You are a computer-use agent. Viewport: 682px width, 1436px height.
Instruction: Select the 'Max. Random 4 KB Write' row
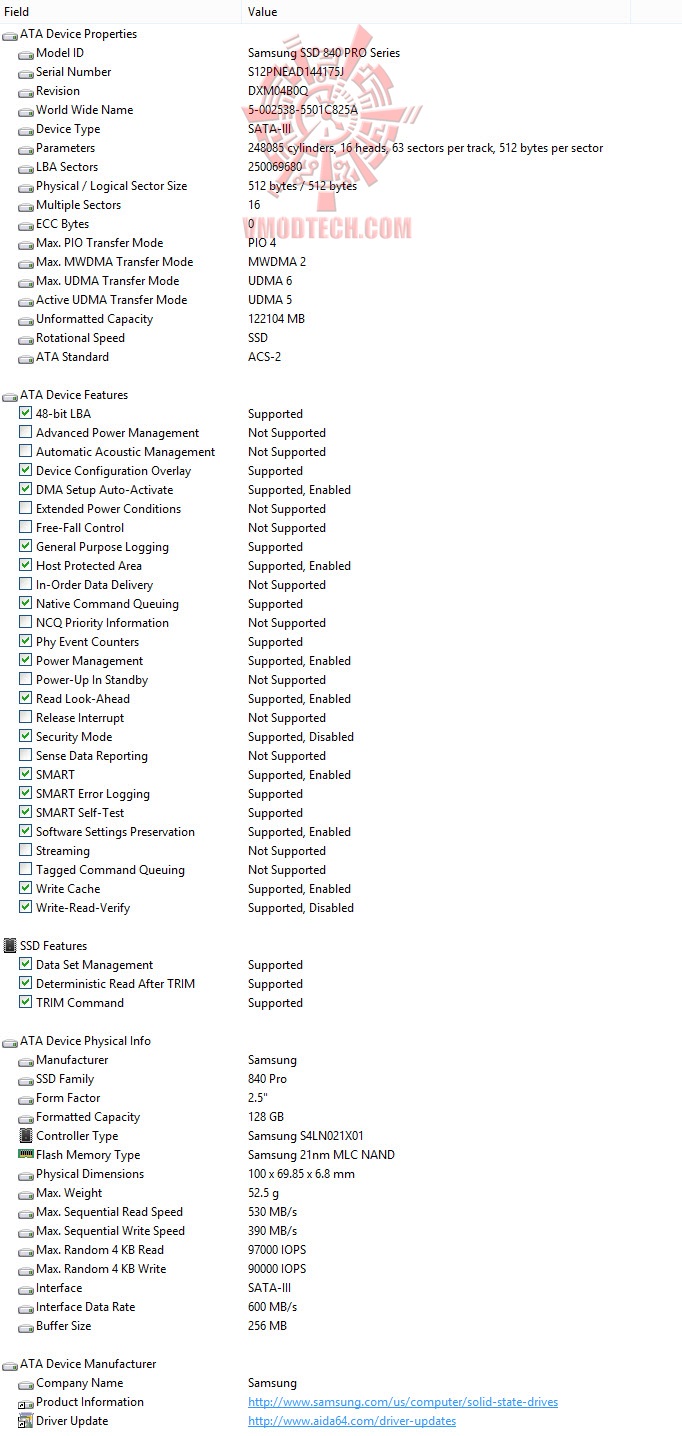pos(341,1269)
